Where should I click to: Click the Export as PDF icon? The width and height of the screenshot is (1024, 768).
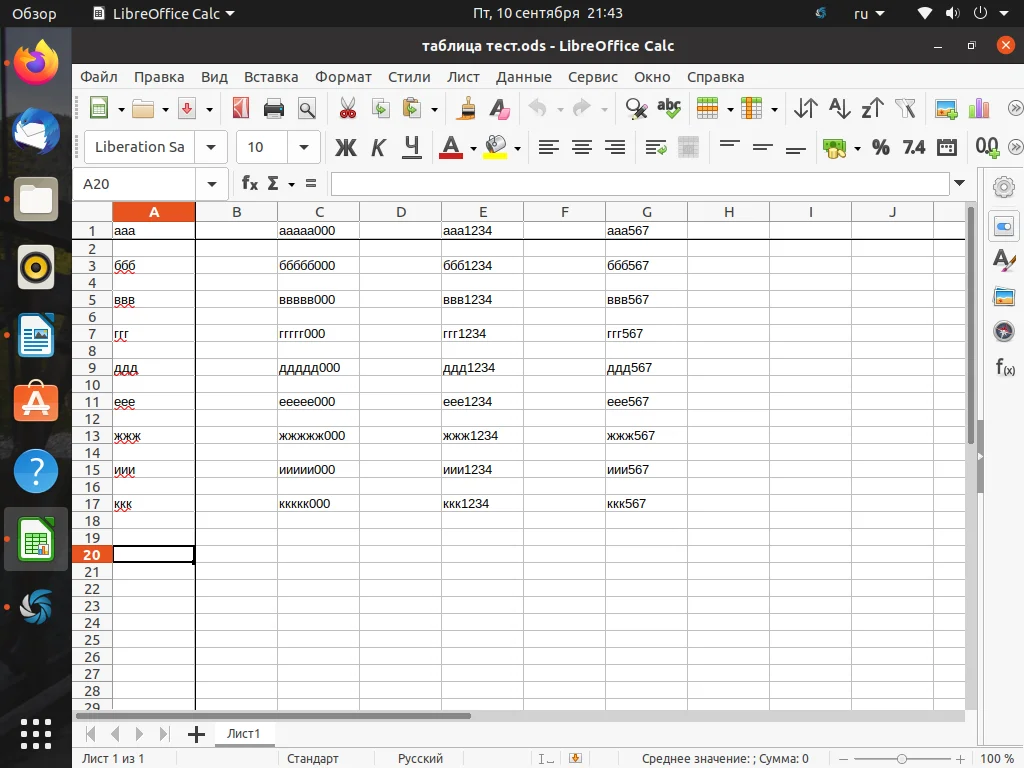(x=240, y=108)
